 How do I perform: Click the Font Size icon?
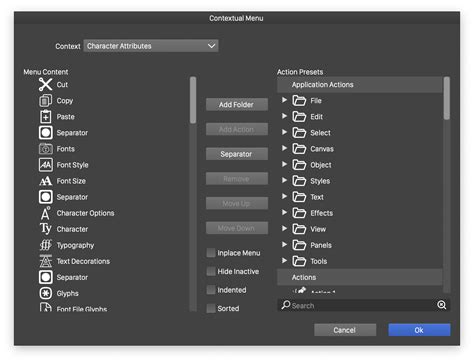pyautogui.click(x=46, y=181)
